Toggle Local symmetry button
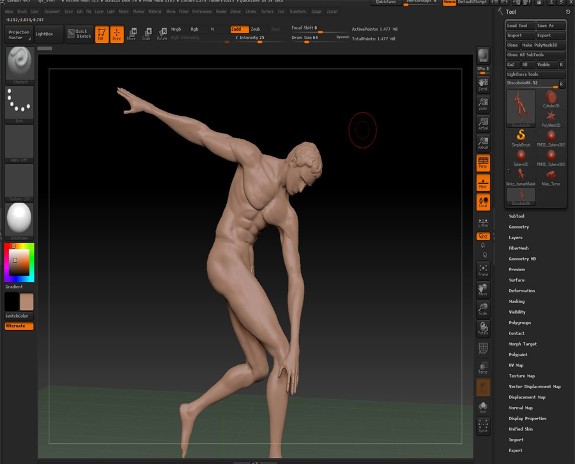Screen dimensions: 575x464 (x=483, y=202)
